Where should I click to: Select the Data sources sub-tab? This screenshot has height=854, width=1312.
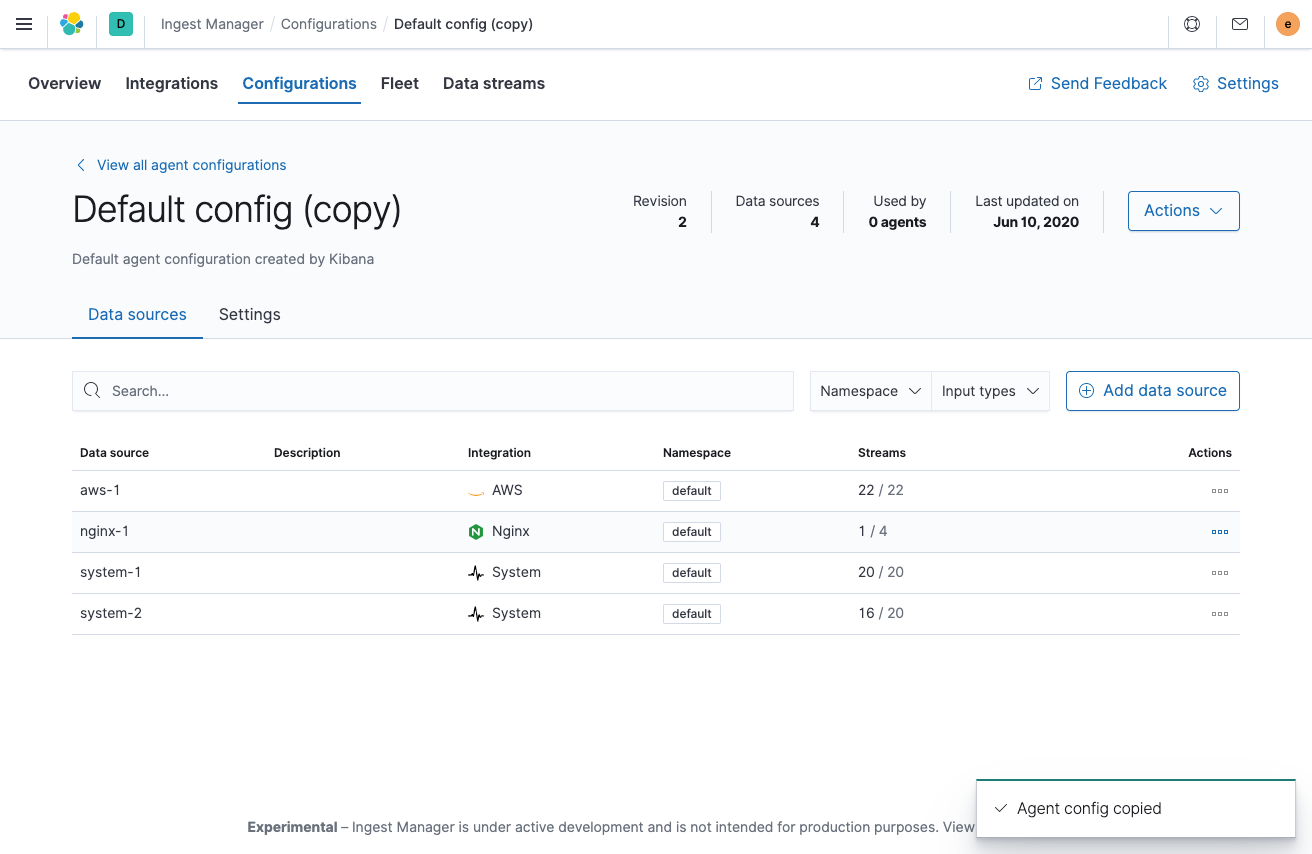tap(137, 314)
